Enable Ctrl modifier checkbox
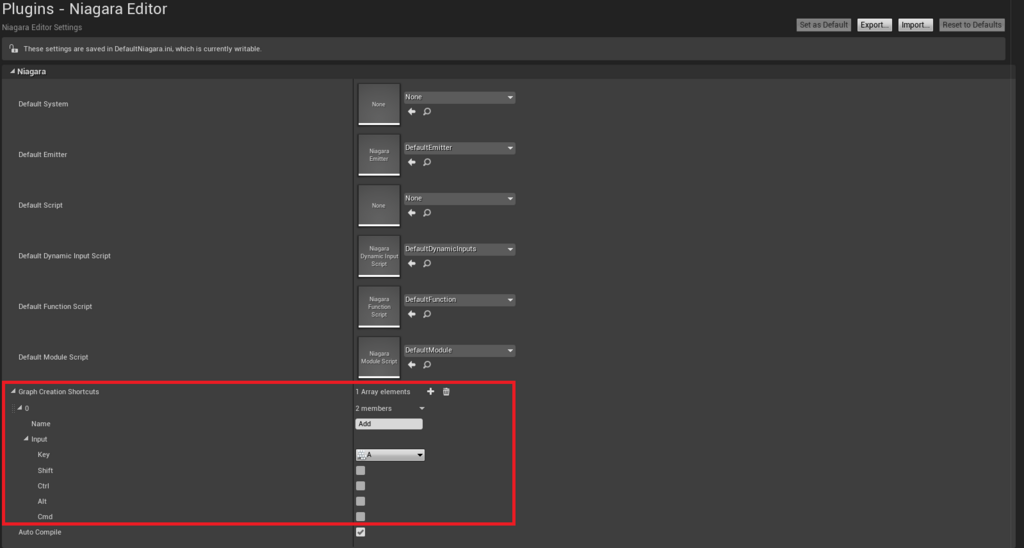1024x548 pixels. point(360,486)
